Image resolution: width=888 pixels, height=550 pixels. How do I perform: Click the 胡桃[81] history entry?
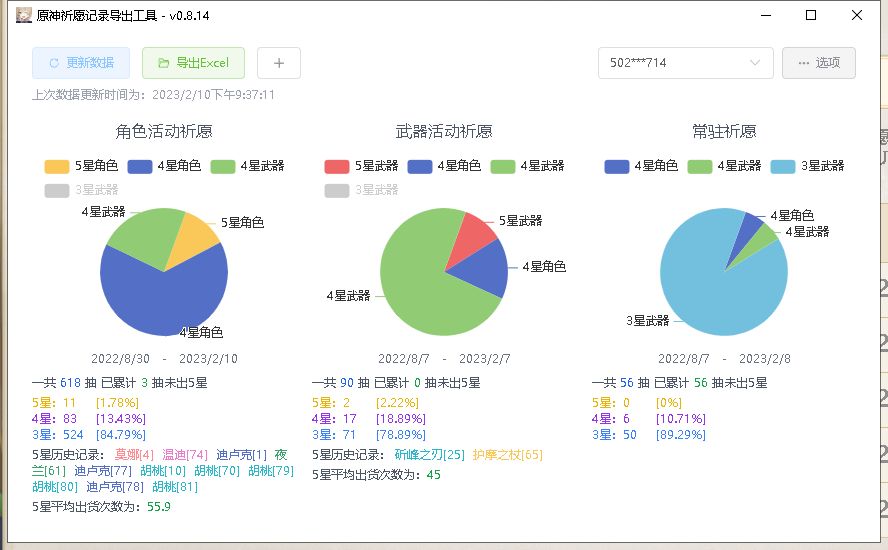(175, 487)
